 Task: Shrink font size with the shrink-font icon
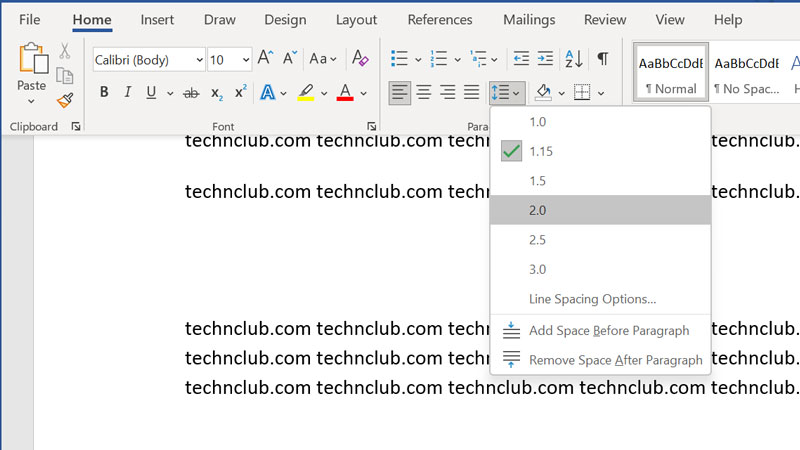(290, 58)
